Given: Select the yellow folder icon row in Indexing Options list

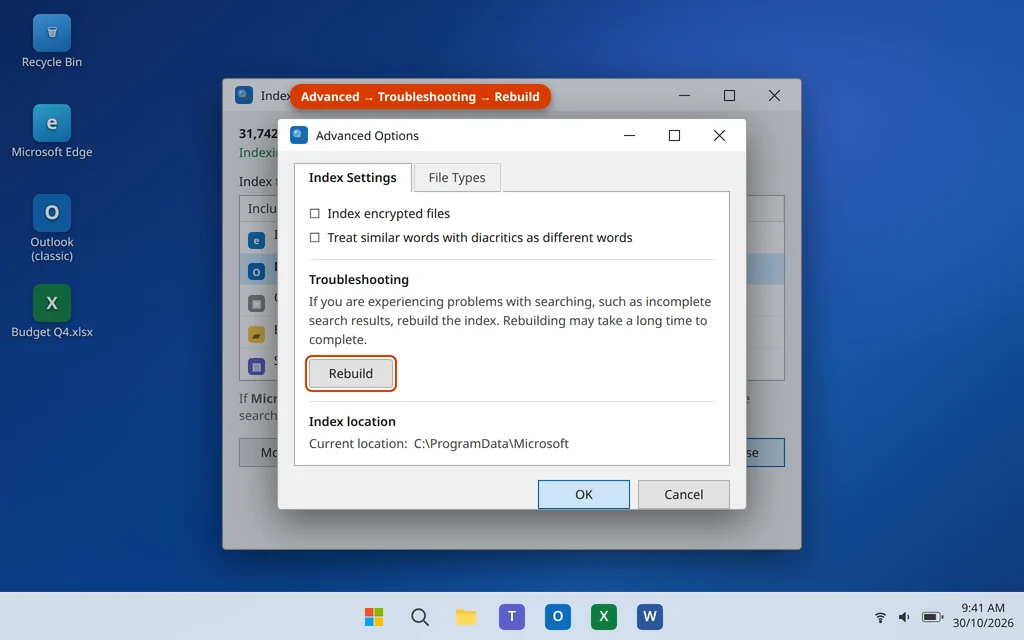Looking at the screenshot, I should [257, 335].
